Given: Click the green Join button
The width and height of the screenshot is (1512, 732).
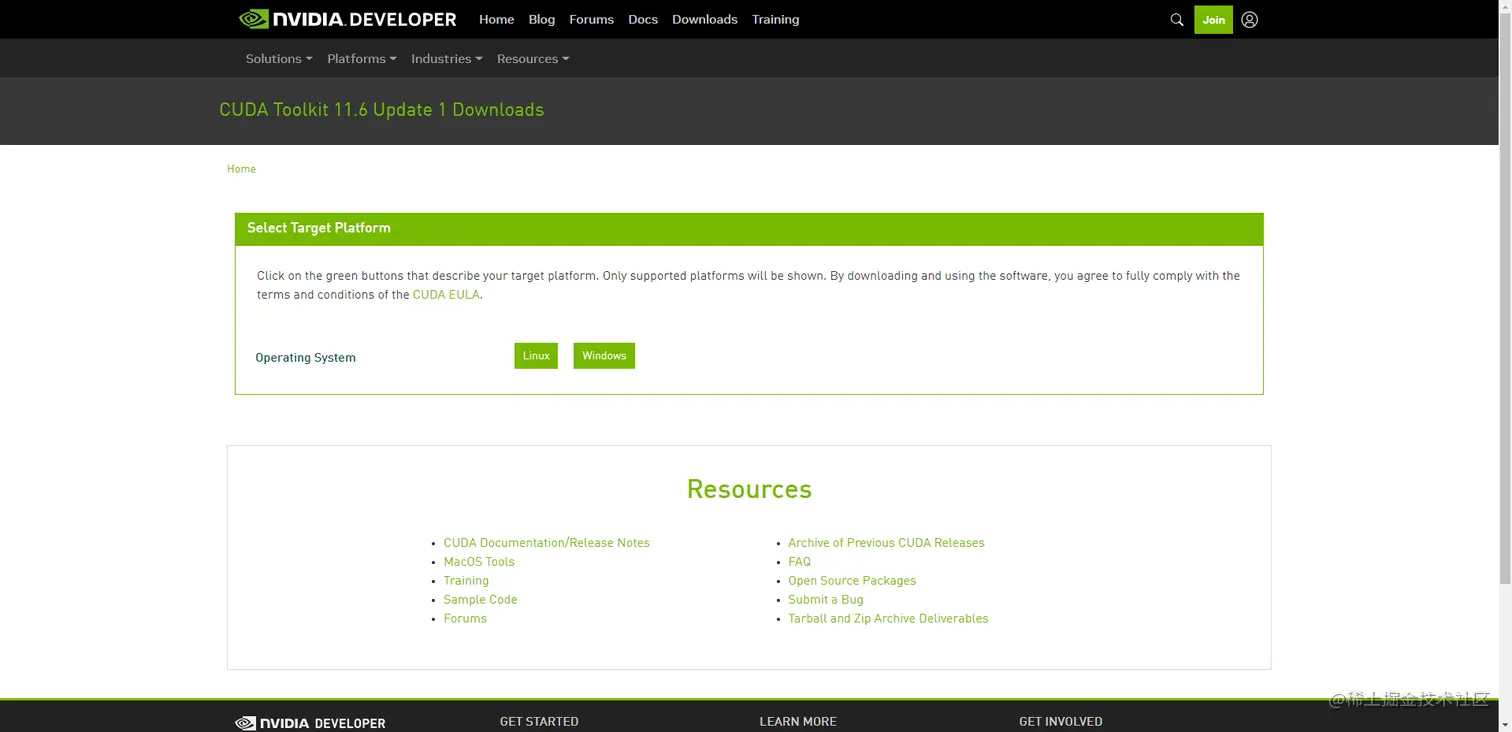Looking at the screenshot, I should click(1213, 19).
